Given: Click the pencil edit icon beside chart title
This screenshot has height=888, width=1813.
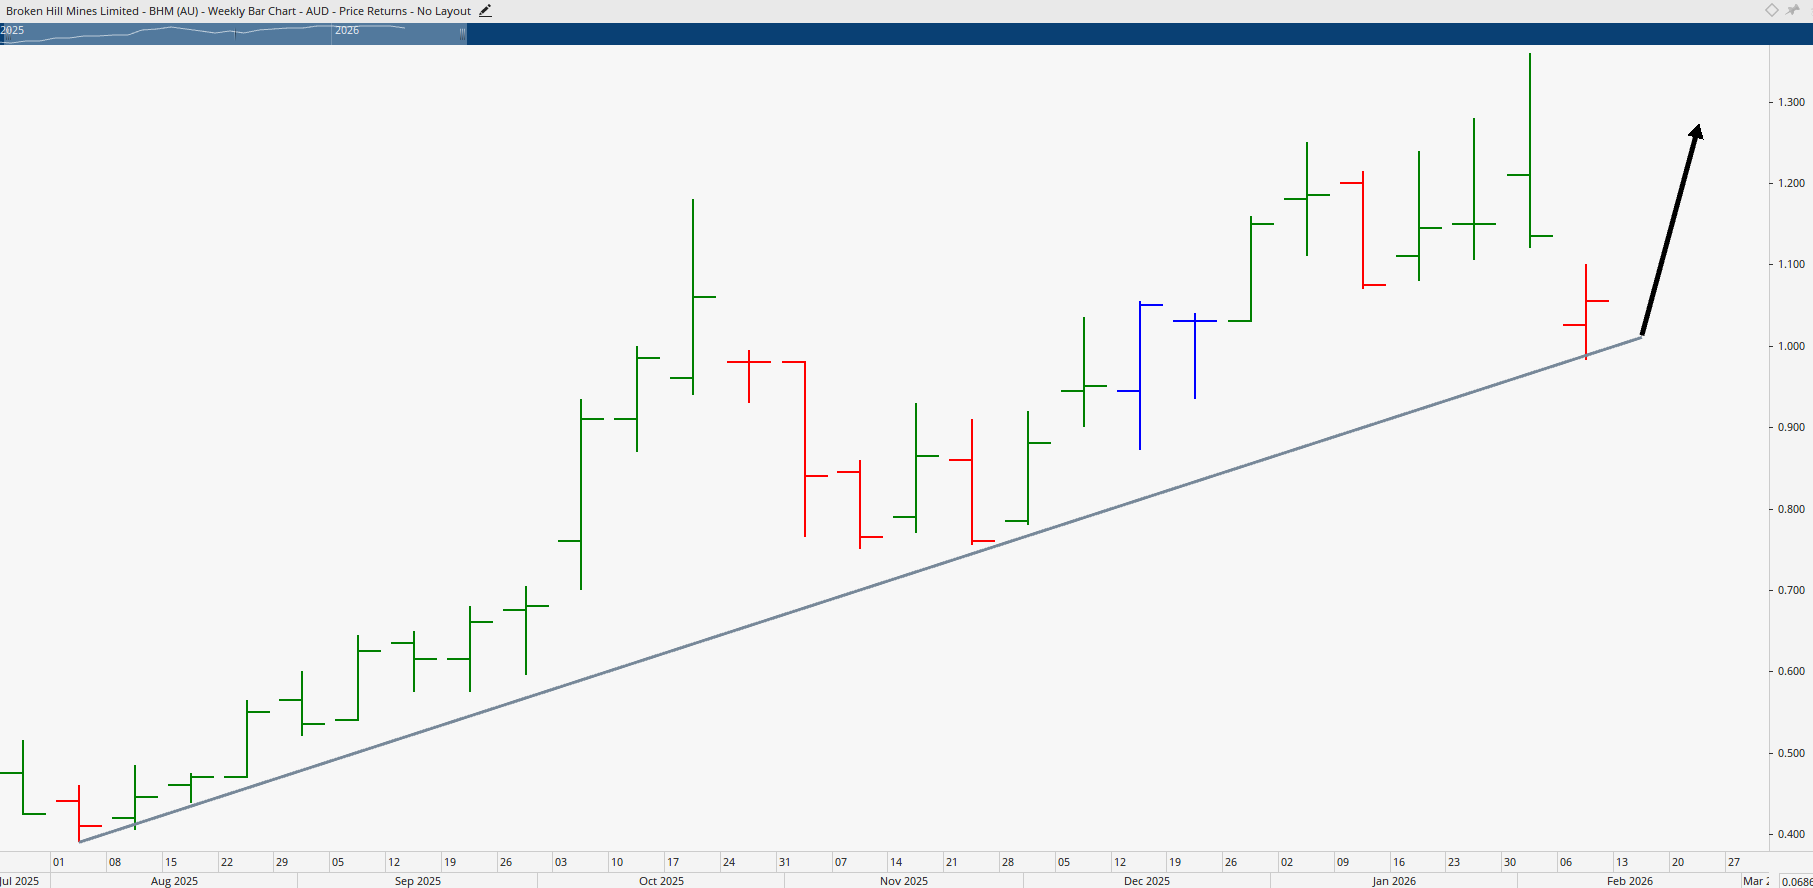Looking at the screenshot, I should (485, 11).
